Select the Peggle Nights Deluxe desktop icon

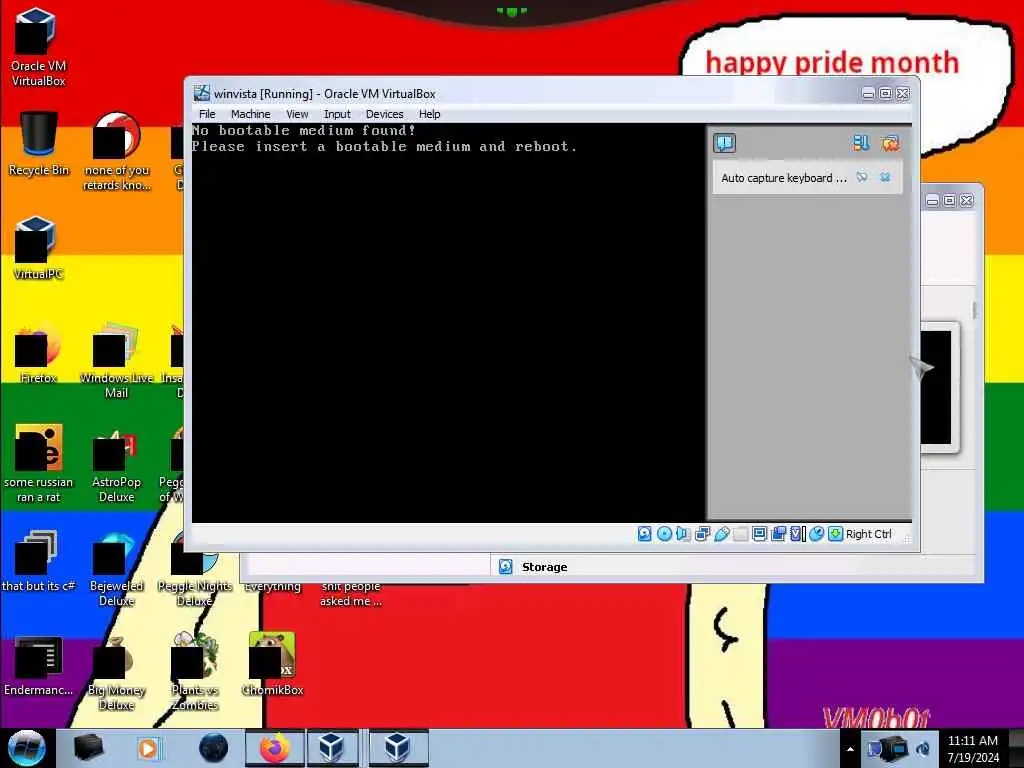coord(195,568)
